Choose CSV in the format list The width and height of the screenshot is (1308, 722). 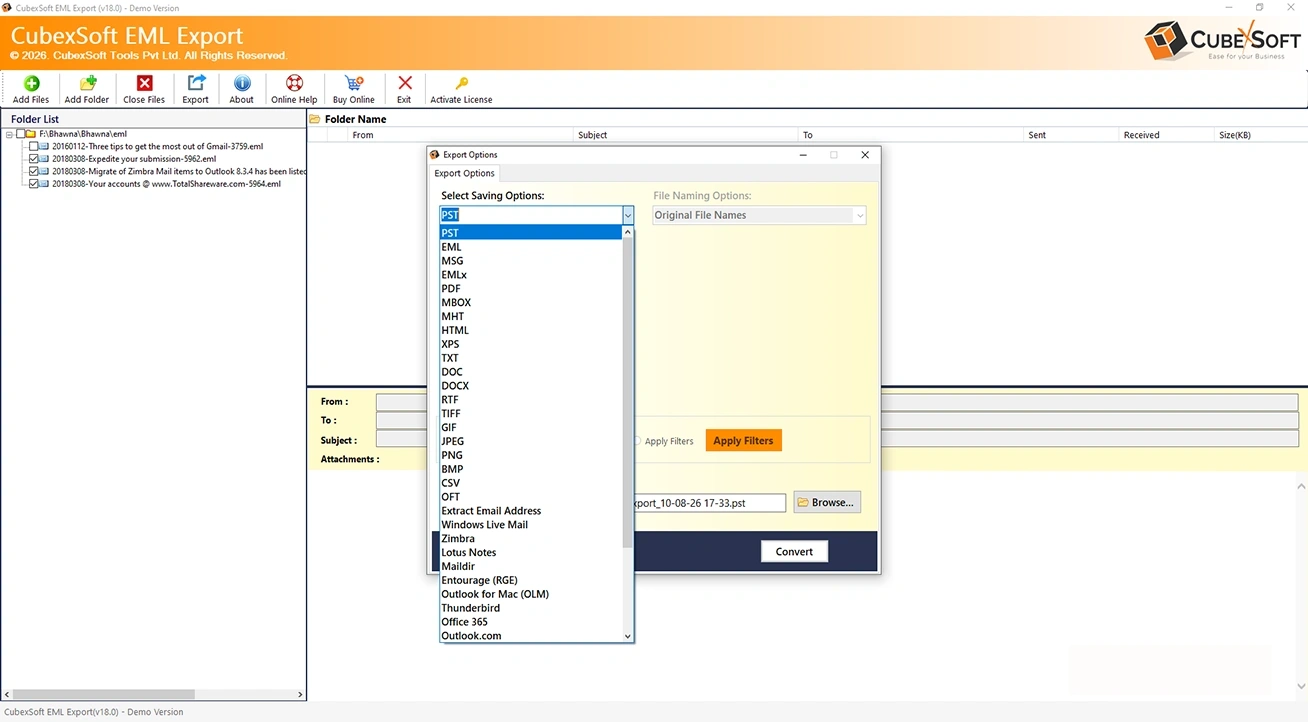tap(531, 483)
